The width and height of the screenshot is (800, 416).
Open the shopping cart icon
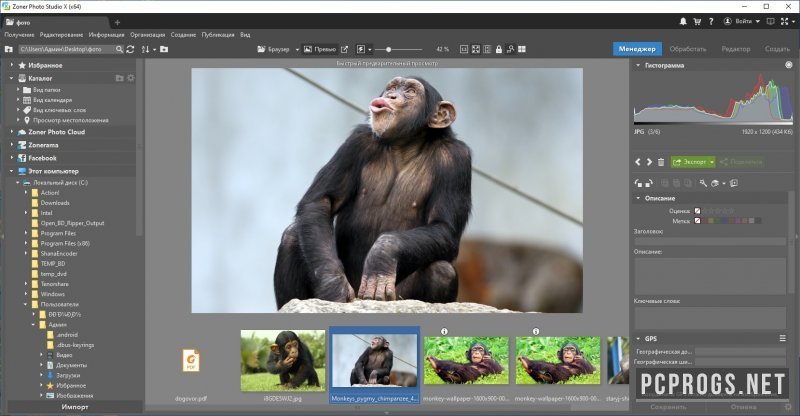(x=697, y=21)
